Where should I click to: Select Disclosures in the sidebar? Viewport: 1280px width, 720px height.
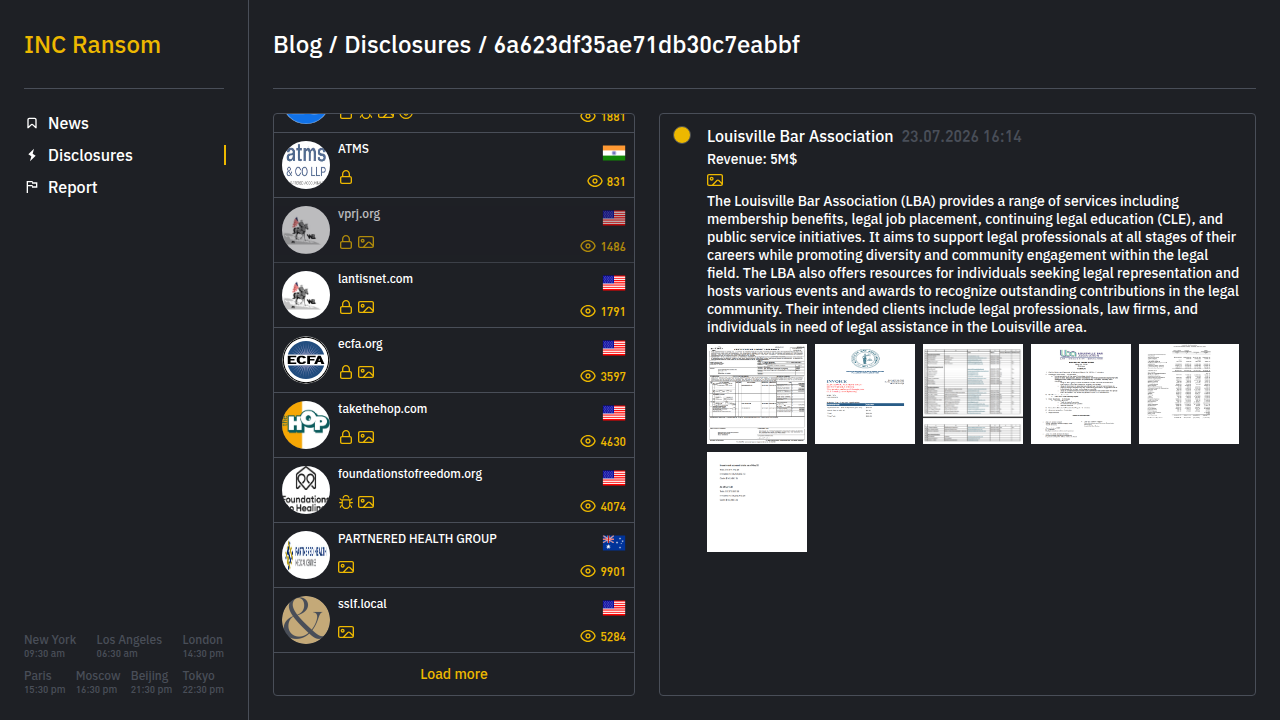90,155
